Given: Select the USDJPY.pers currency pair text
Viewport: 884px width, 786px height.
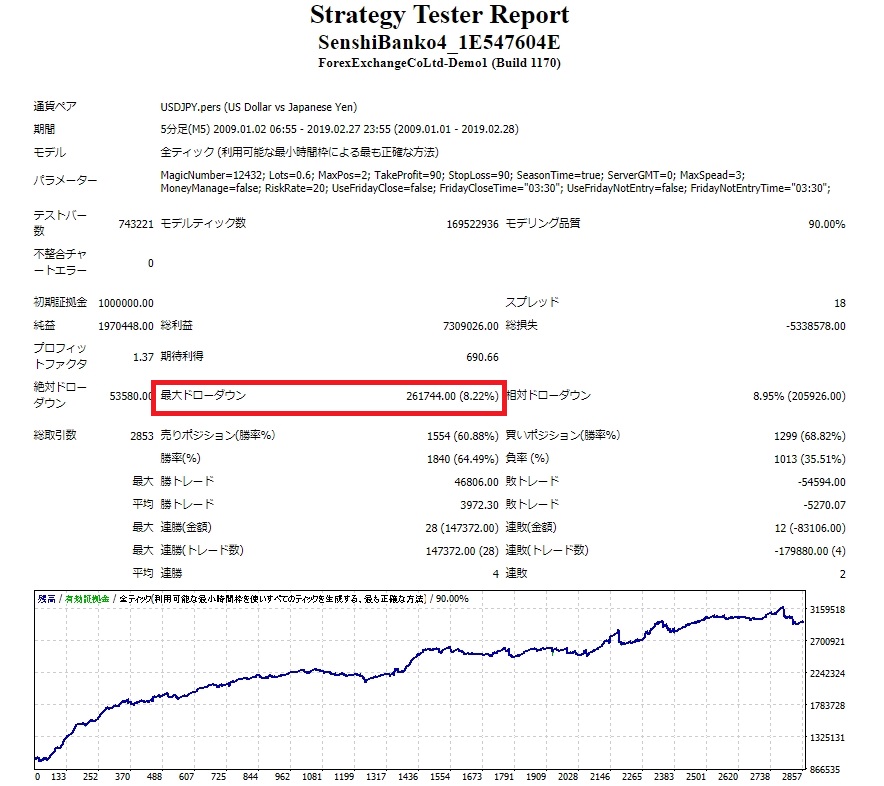Looking at the screenshot, I should click(x=259, y=107).
